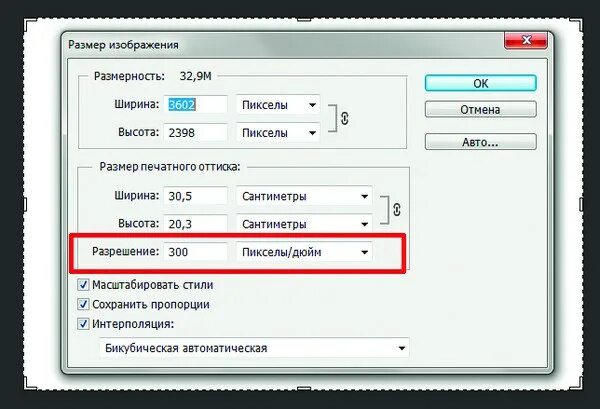This screenshot has height=409, width=600.
Task: Click the print Высота field with 20,3
Action: 196,223
